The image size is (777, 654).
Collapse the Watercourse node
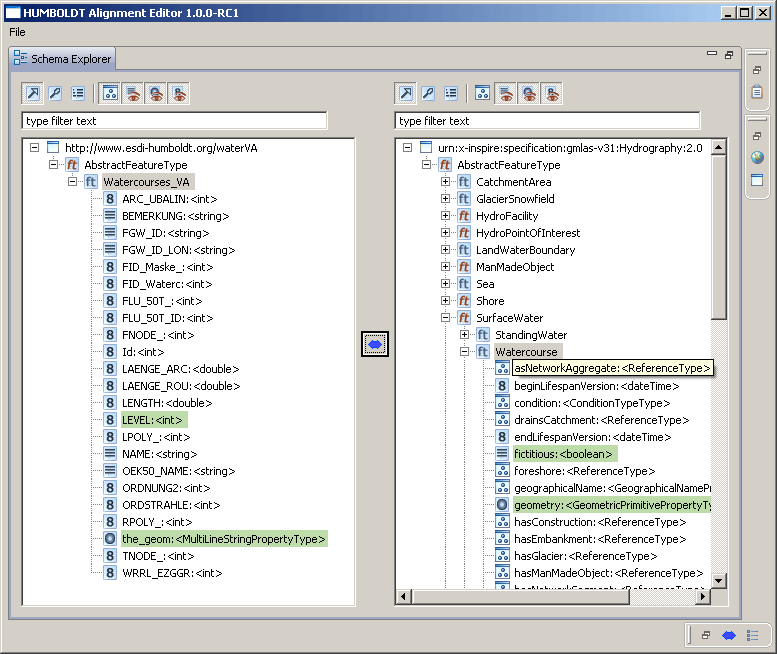[x=464, y=352]
